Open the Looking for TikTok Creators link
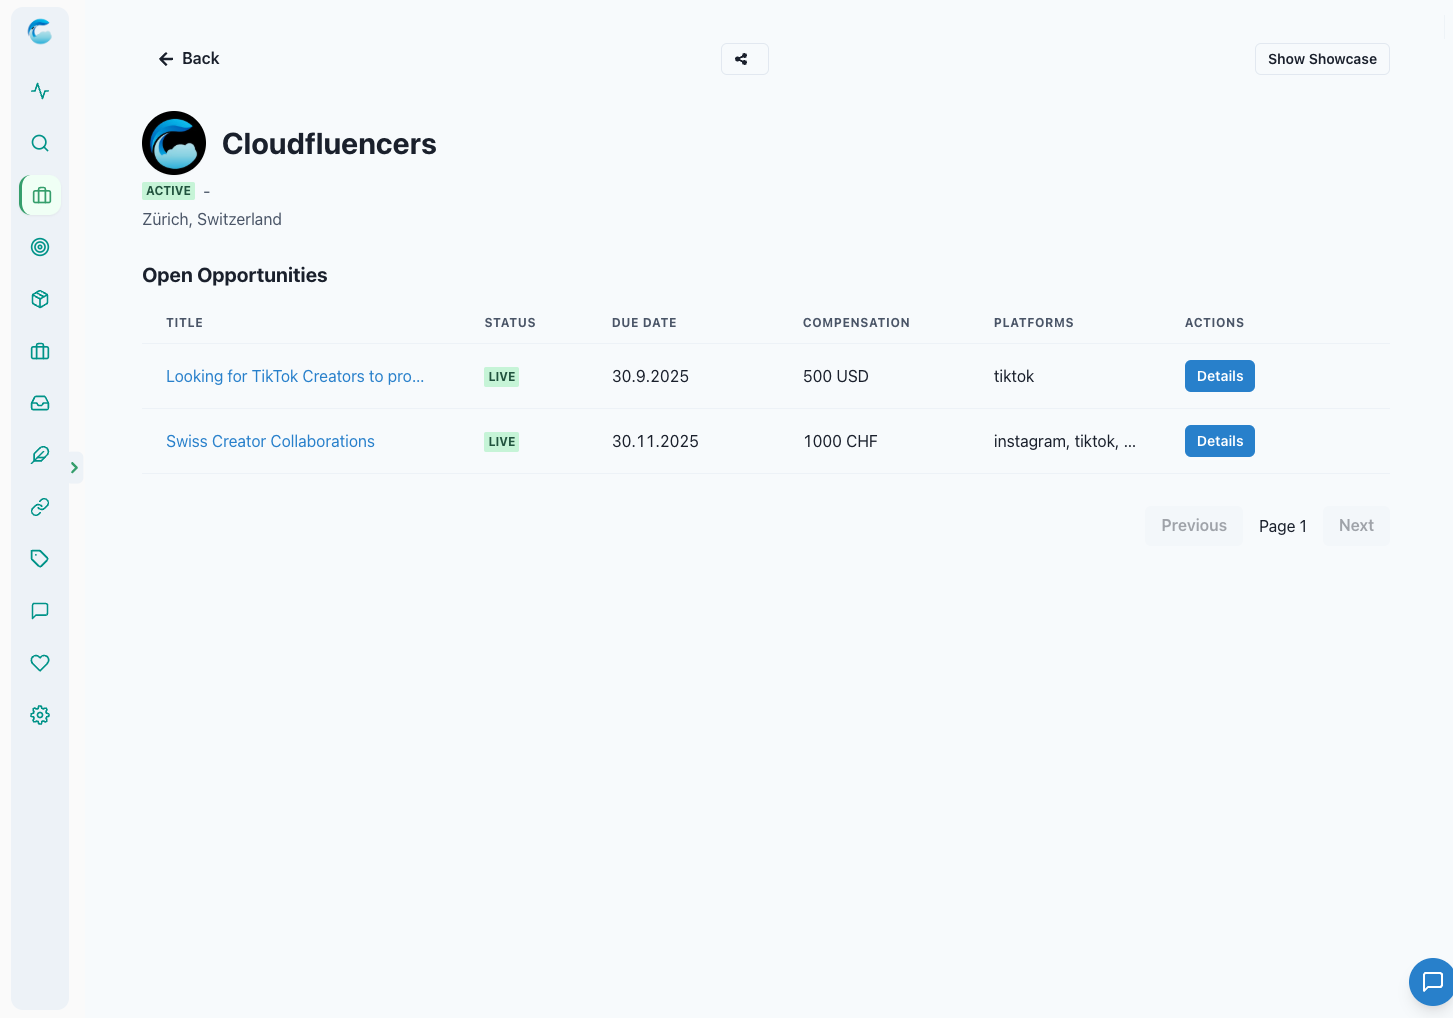Image resolution: width=1453 pixels, height=1018 pixels. click(x=295, y=376)
